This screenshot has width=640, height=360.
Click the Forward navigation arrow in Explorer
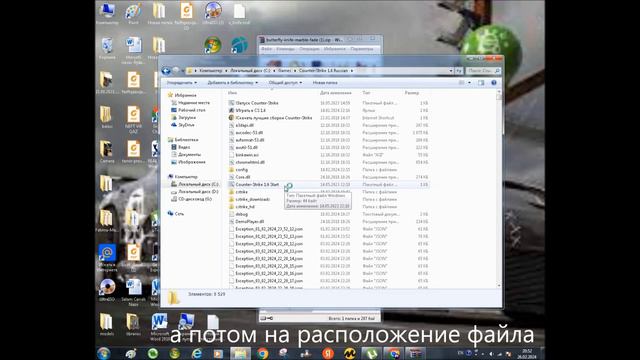(x=176, y=71)
